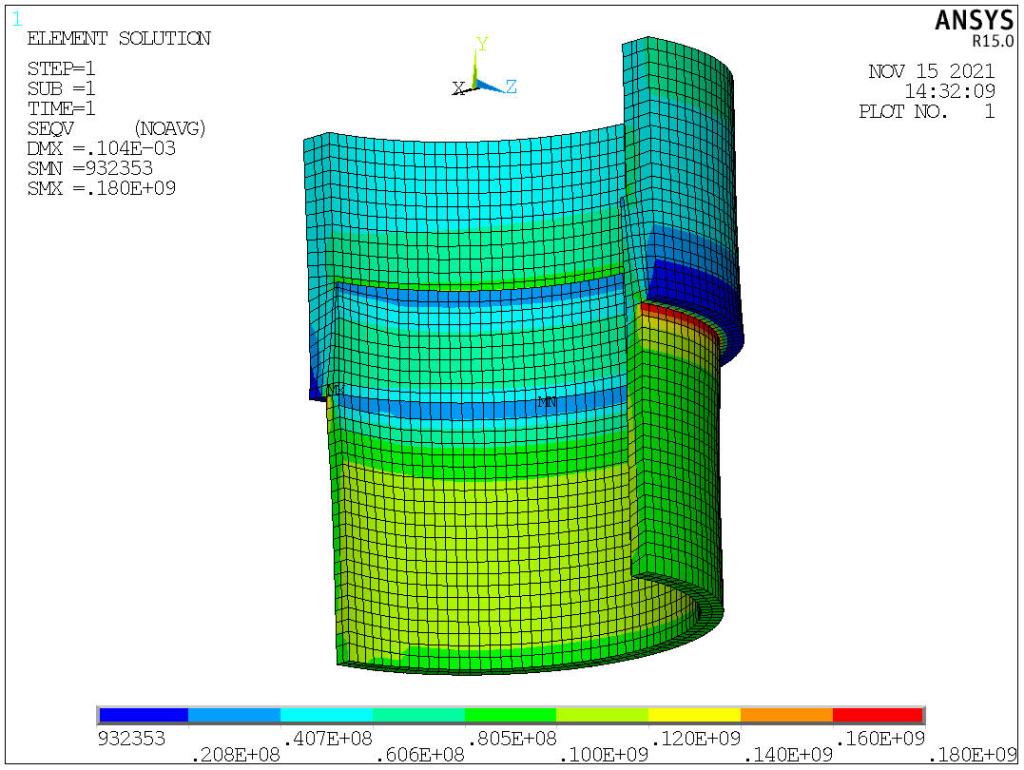Select the SMX =.180E+09 text
Image resolution: width=1024 pixels, height=770 pixels.
(102, 188)
